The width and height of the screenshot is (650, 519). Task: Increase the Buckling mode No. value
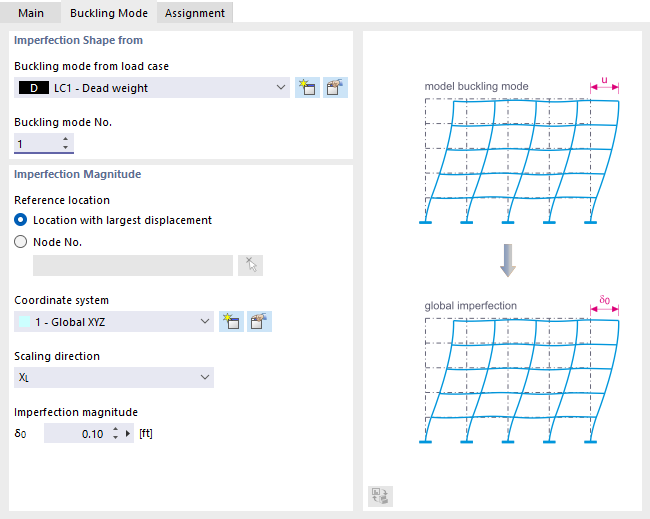coord(66,139)
